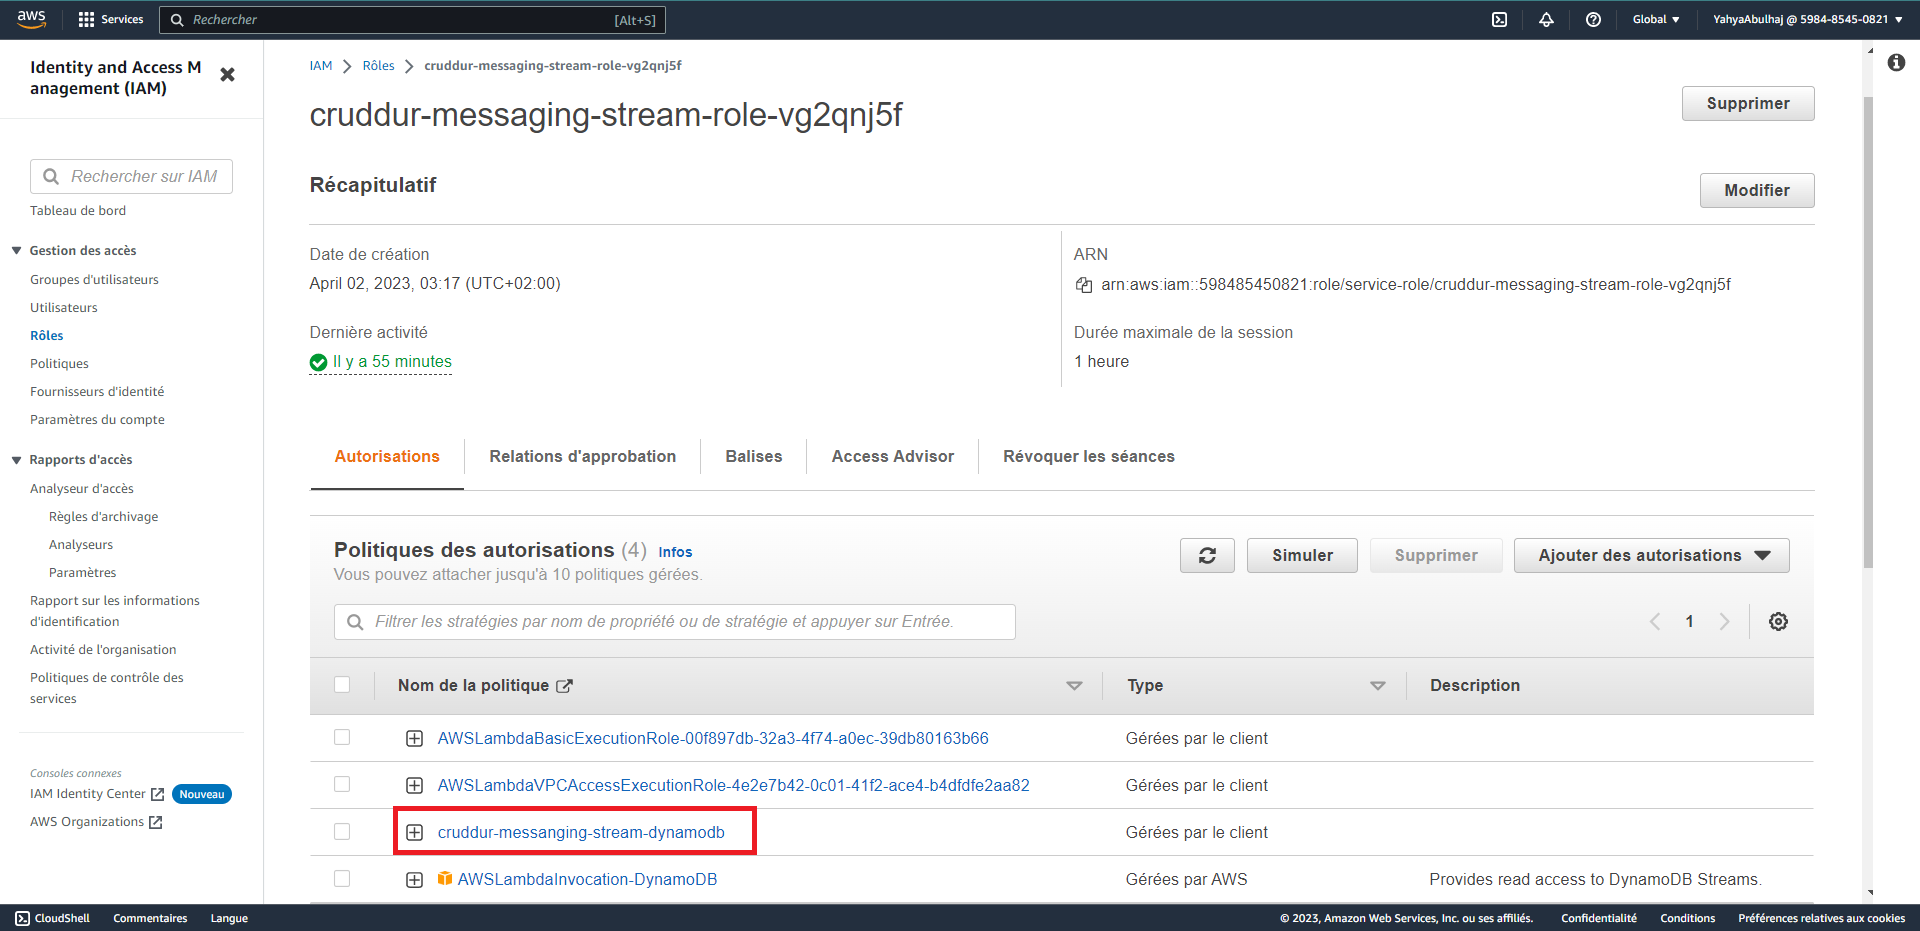Click the Il y a 55 minutes activity link
1920x931 pixels.
[392, 362]
